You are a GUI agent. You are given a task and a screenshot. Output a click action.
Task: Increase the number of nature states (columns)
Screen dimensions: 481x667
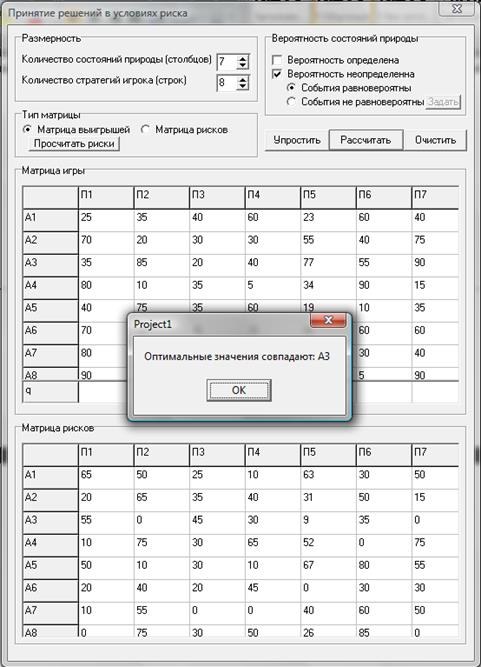[242, 58]
